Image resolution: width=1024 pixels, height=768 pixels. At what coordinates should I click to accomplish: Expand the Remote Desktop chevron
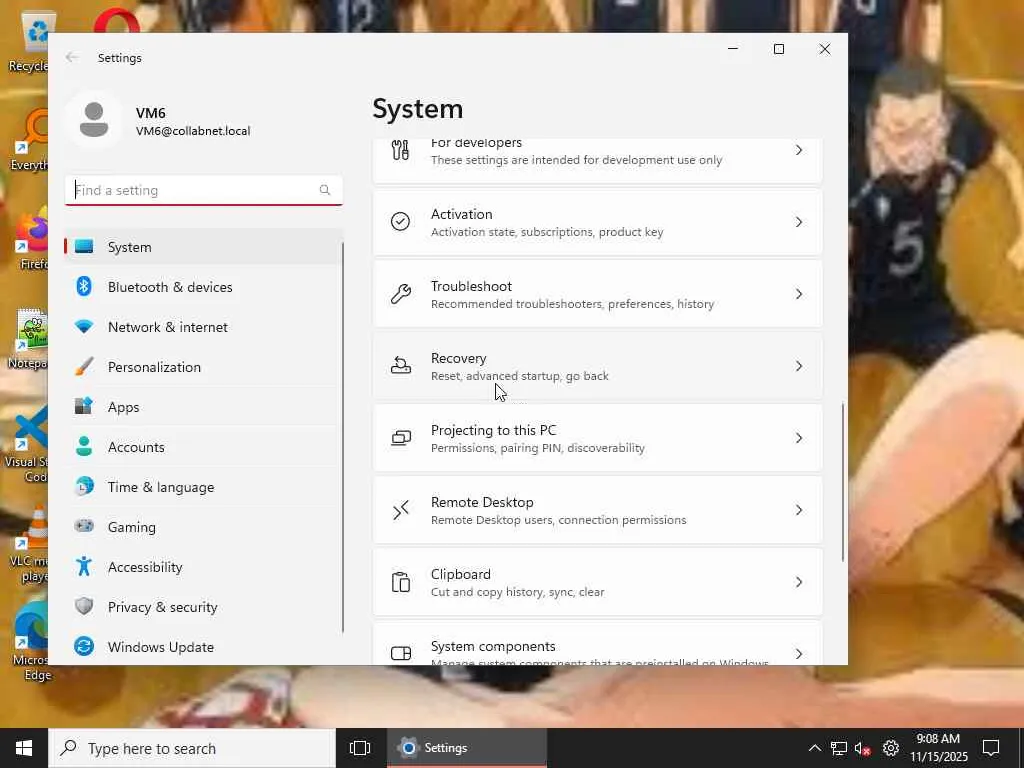(x=799, y=509)
